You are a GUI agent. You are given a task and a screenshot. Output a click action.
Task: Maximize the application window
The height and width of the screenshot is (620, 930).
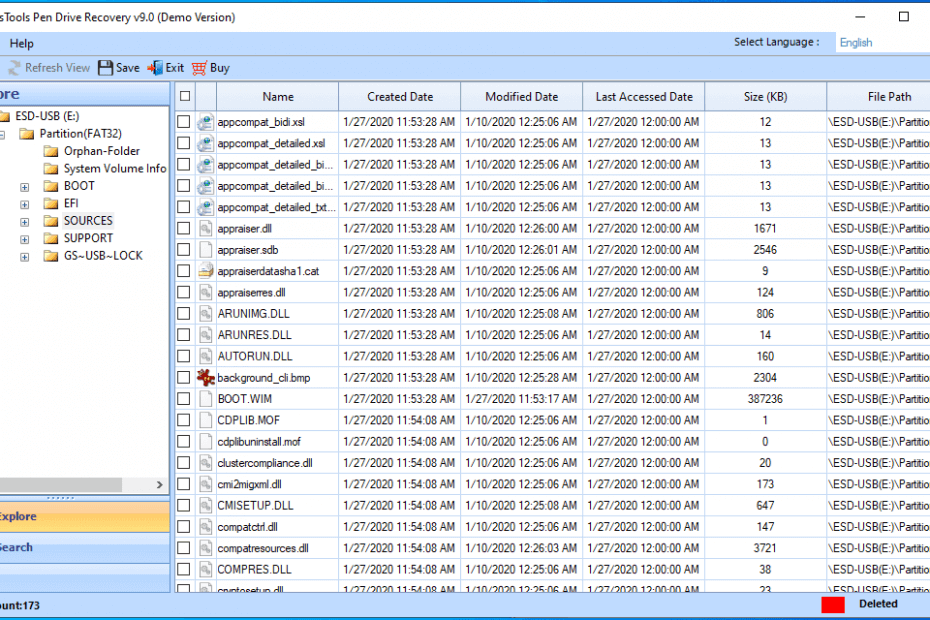pos(904,17)
